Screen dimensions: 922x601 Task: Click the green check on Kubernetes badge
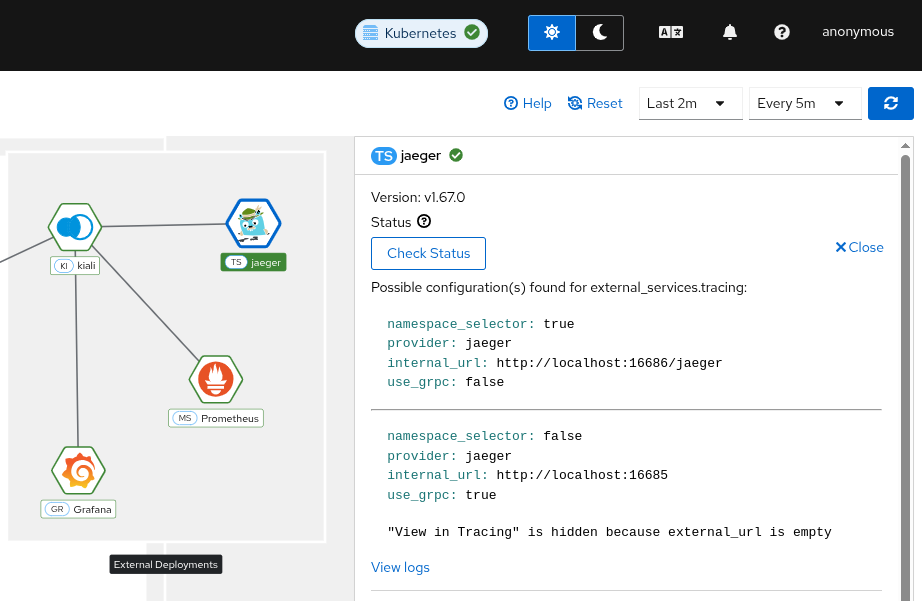tap(472, 32)
